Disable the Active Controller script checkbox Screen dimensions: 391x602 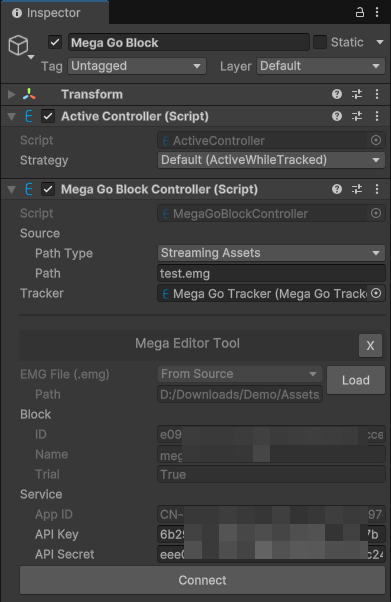48,116
